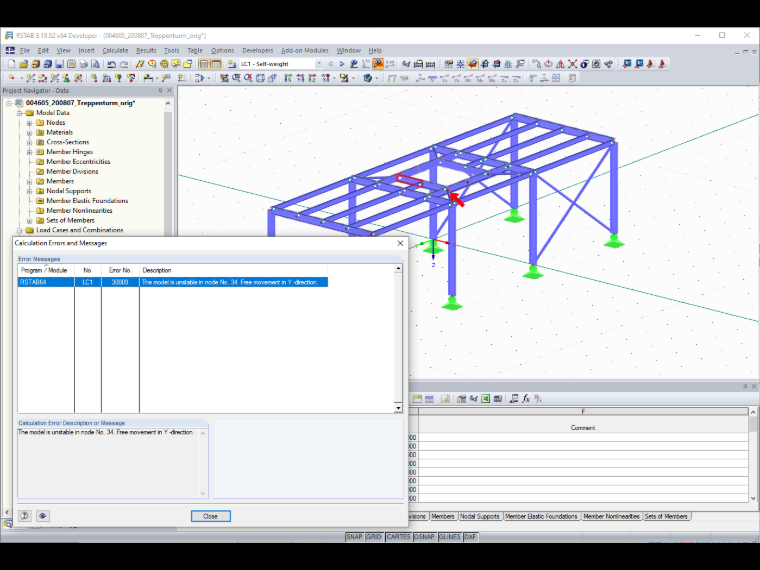Click the mirror/symmetry tool icon
Screen dimensions: 760x570
click(x=560, y=63)
